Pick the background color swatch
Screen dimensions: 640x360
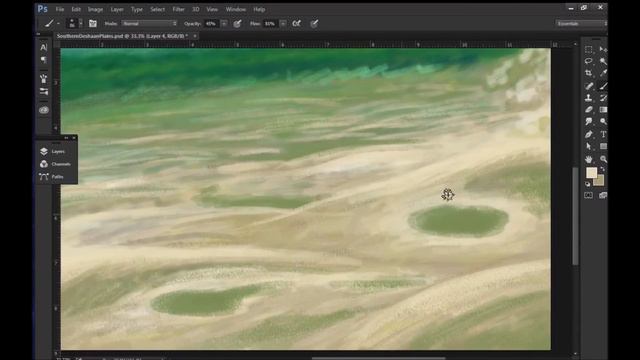(x=600, y=181)
